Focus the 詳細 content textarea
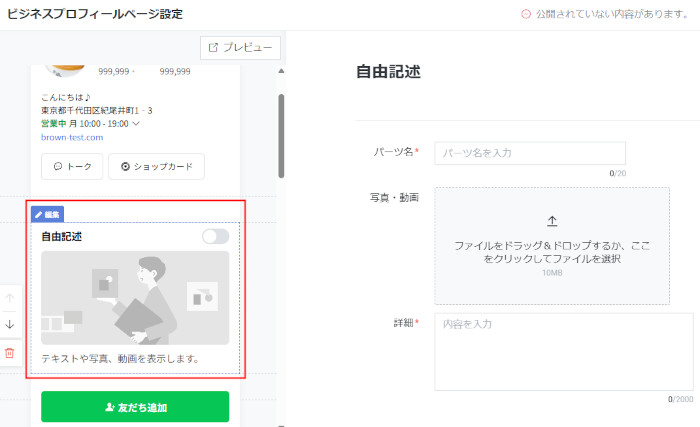The image size is (700, 427). point(564,352)
